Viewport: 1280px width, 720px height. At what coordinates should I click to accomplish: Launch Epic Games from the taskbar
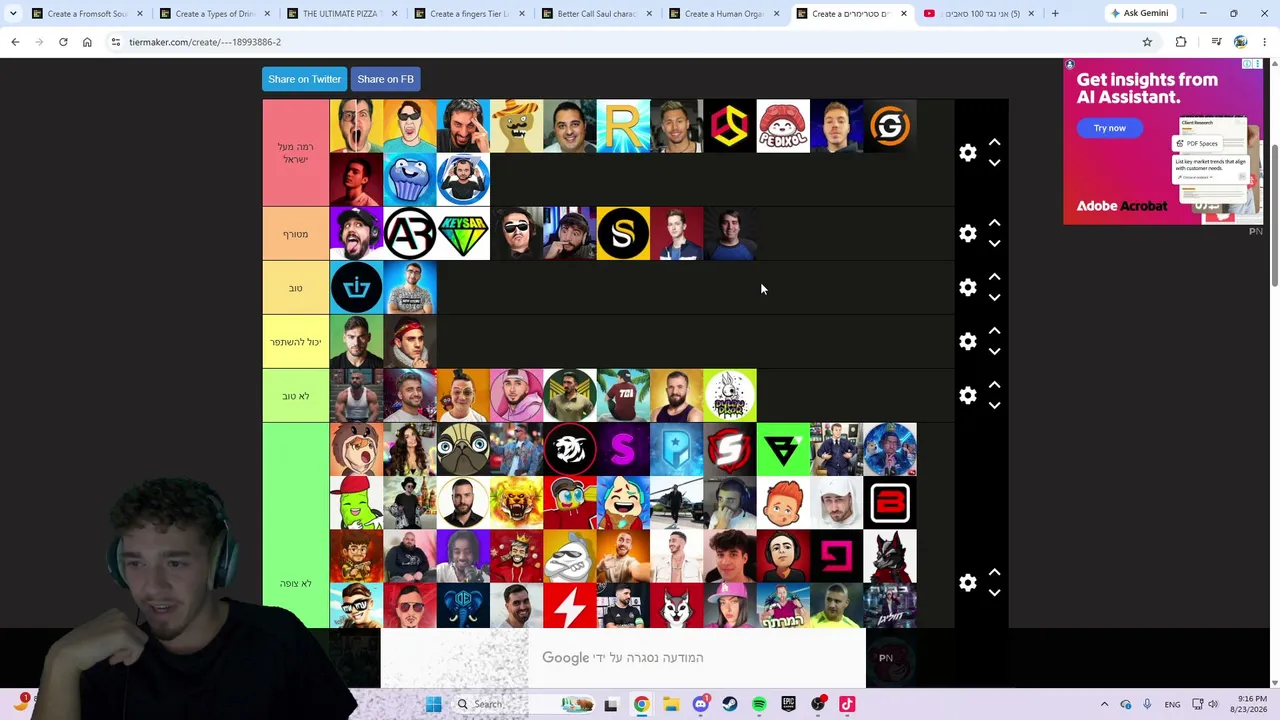point(788,704)
